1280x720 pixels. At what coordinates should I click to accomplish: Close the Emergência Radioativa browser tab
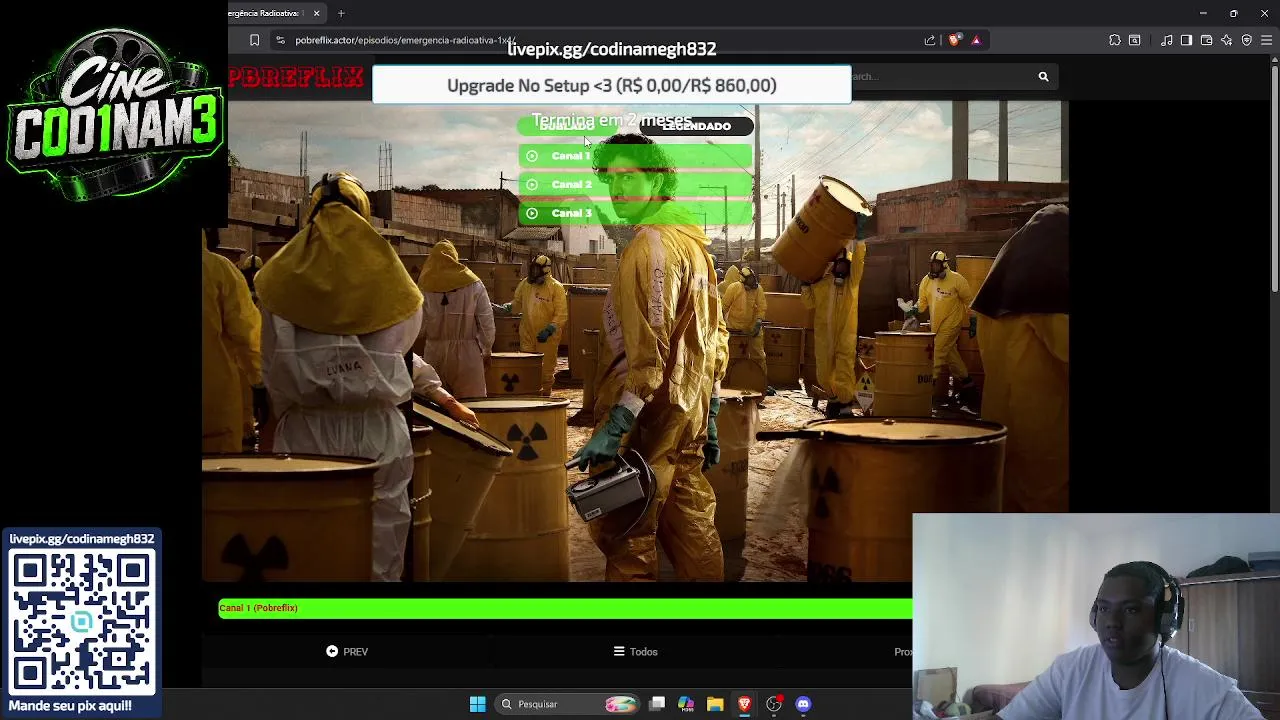click(x=316, y=13)
